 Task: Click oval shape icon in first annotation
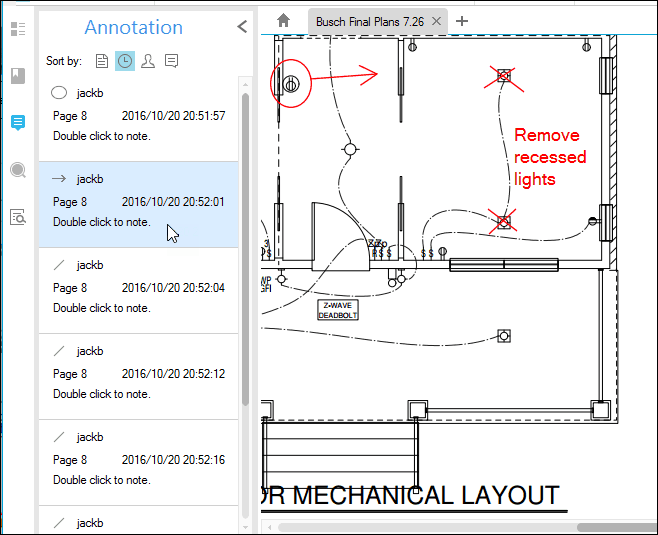point(59,93)
